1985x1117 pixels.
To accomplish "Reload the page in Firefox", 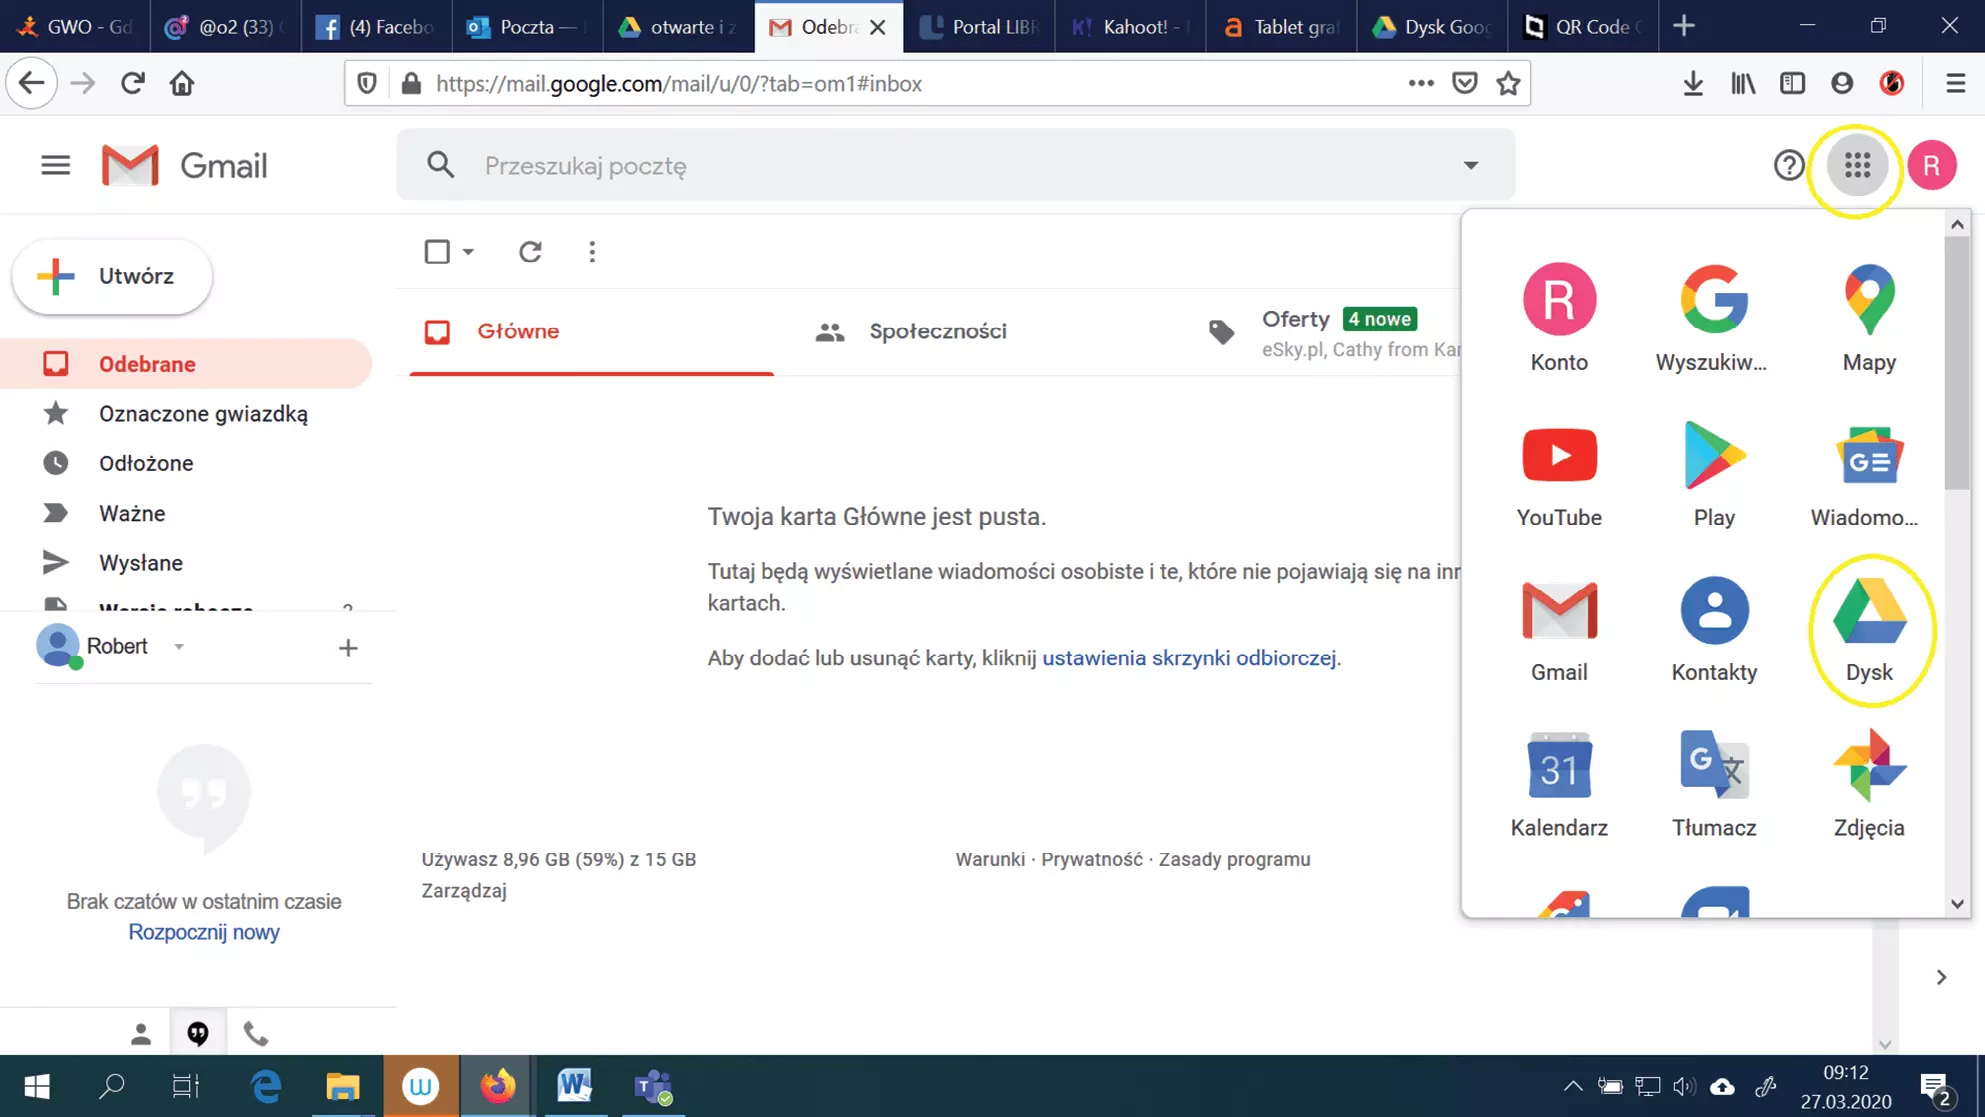I will (132, 84).
